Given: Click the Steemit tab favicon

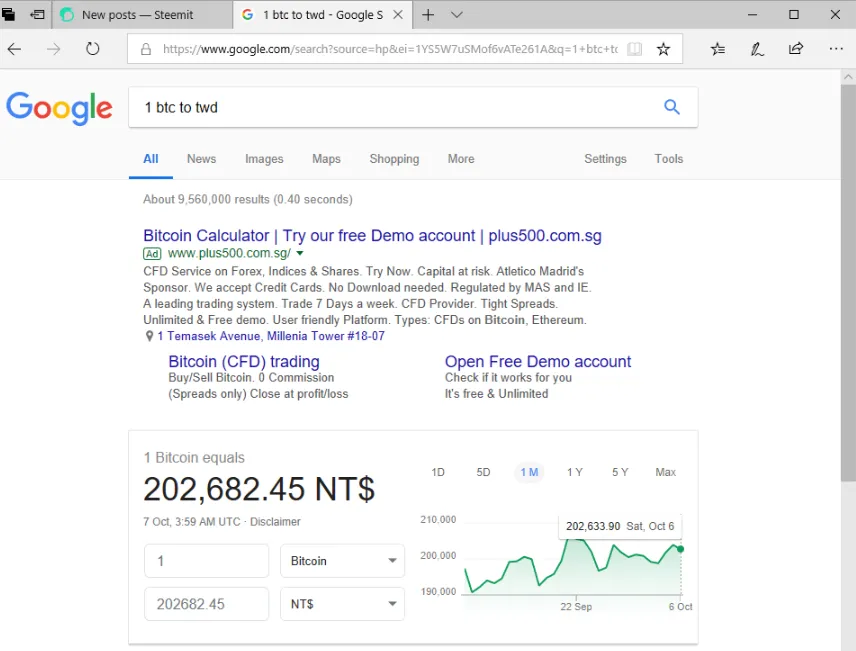Looking at the screenshot, I should [67, 15].
